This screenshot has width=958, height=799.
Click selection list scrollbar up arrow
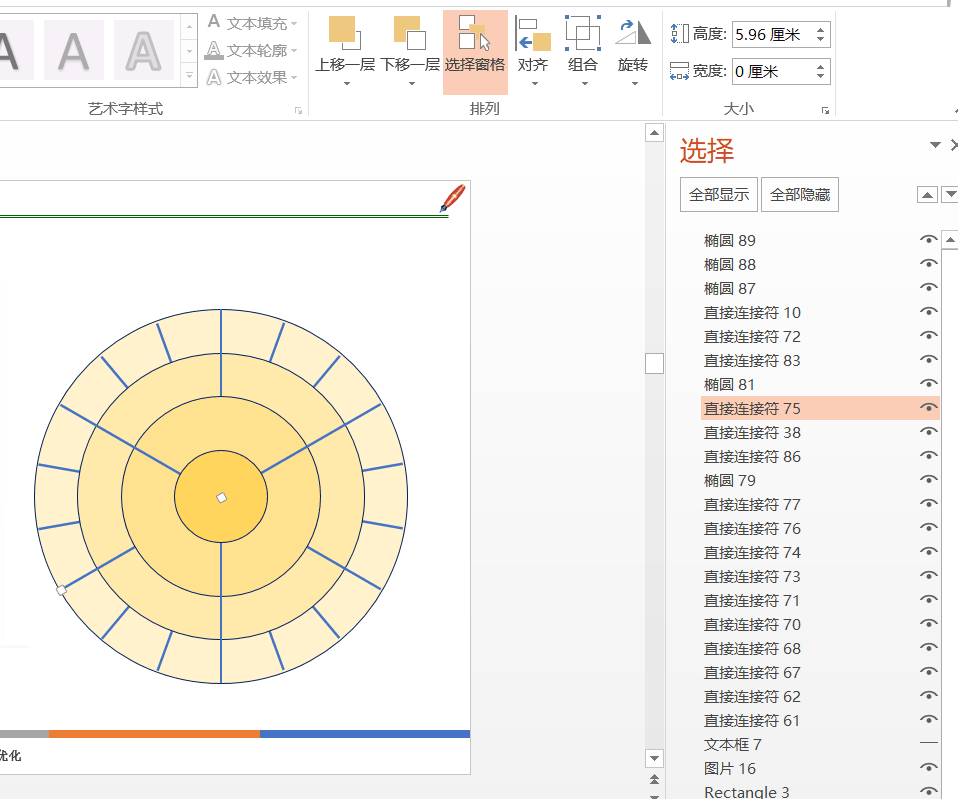[x=950, y=239]
